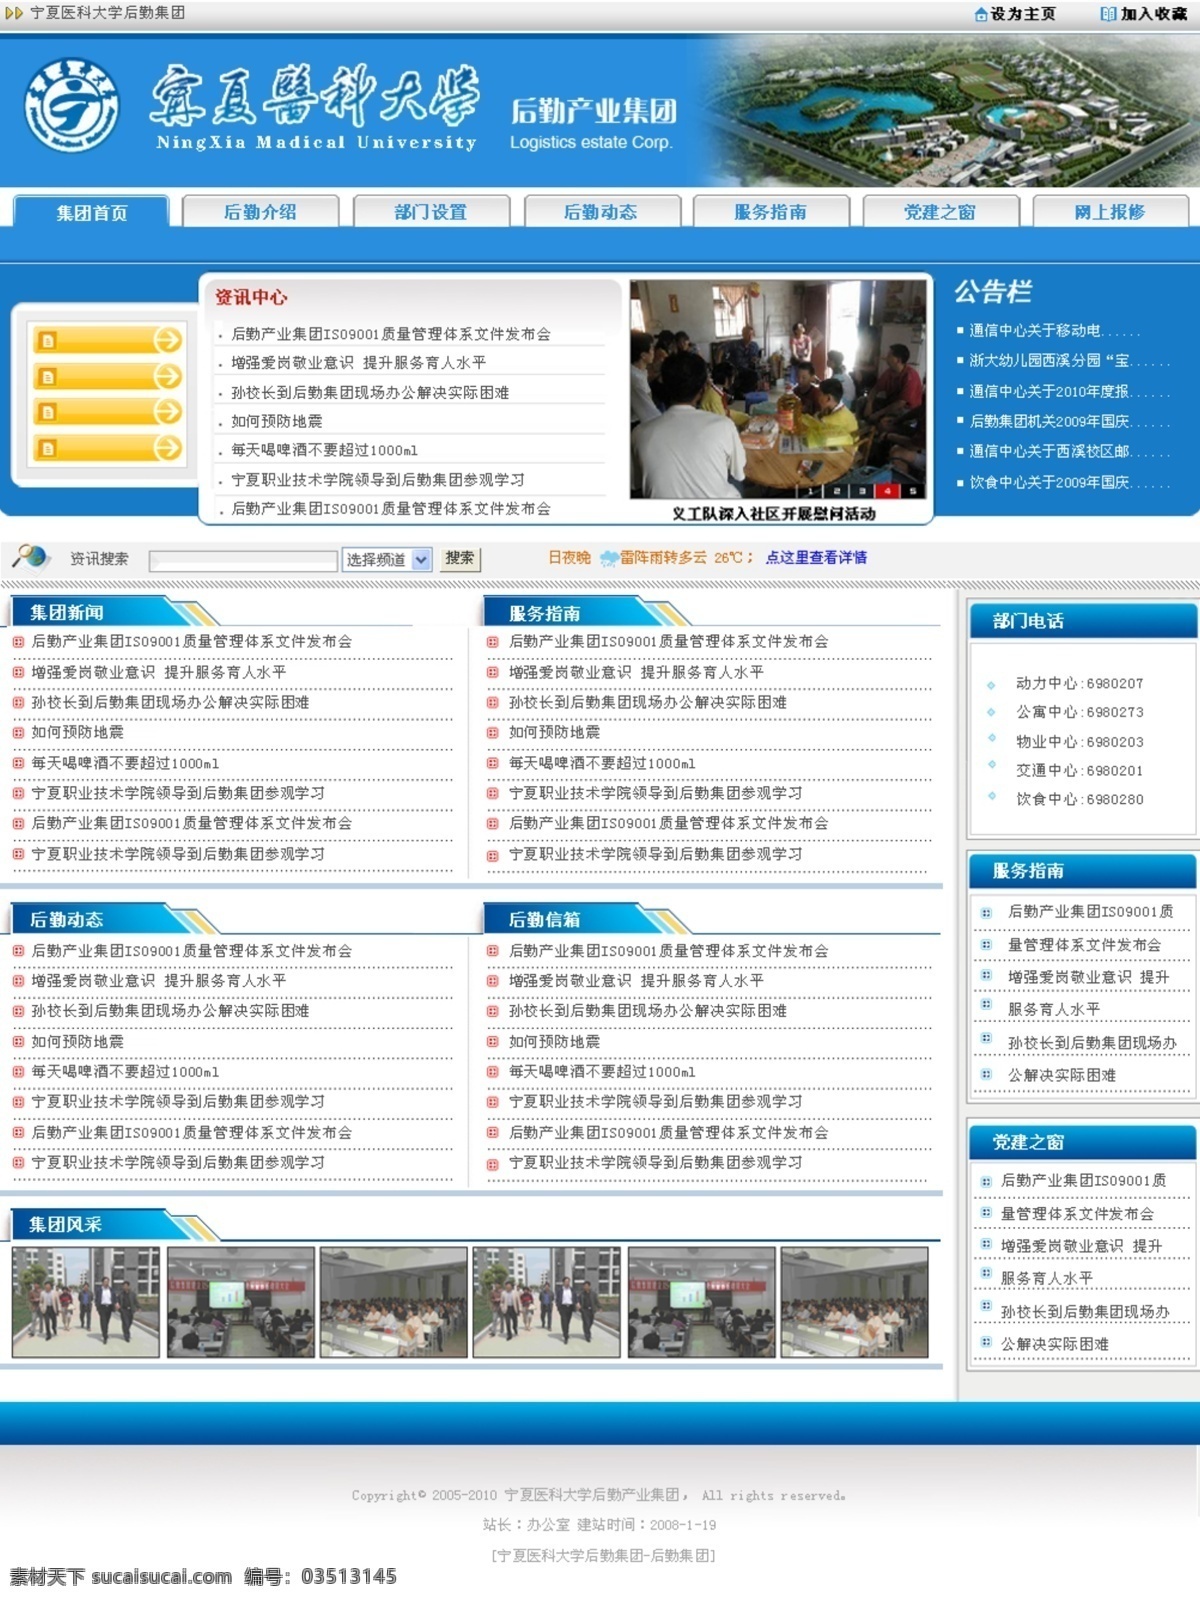Open the 集团首页 navigation tab

coord(91,212)
